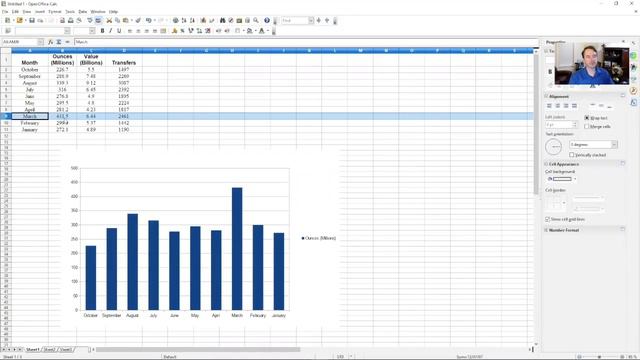640x360 pixels.
Task: Click the Find text field
Action: pos(295,20)
